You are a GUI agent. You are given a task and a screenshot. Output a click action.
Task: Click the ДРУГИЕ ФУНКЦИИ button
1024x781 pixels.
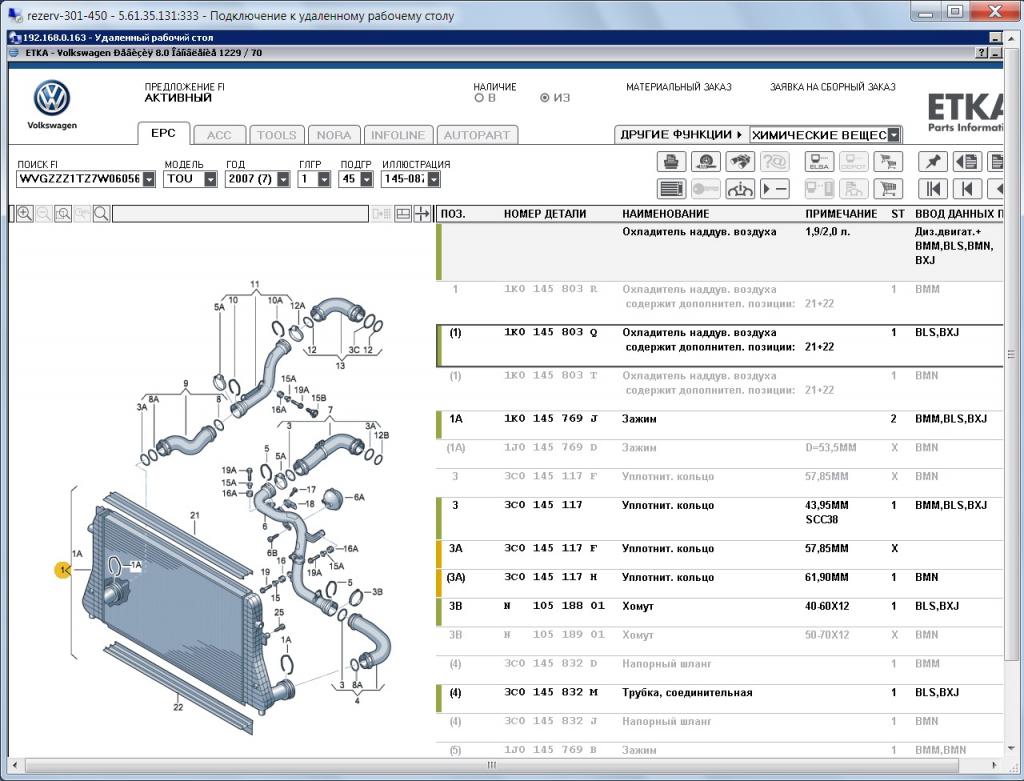(681, 135)
